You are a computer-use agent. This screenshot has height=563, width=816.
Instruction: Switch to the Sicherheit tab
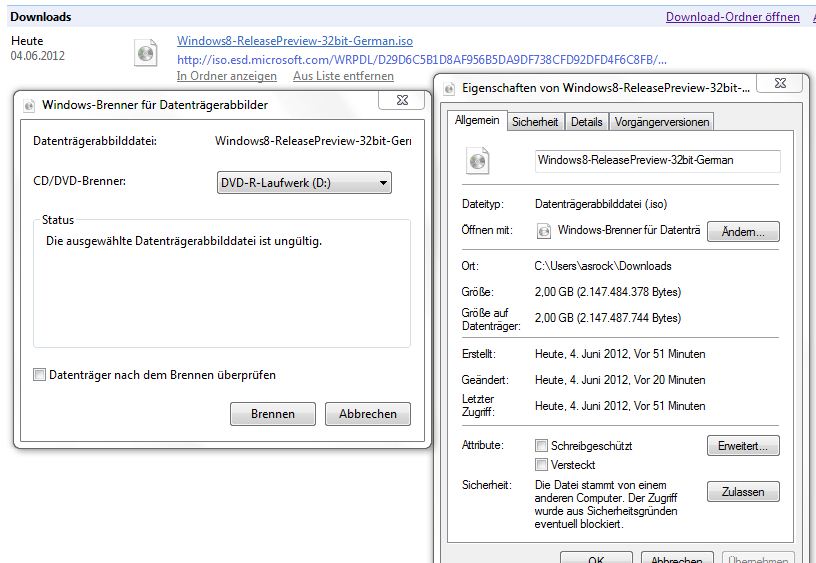point(534,122)
